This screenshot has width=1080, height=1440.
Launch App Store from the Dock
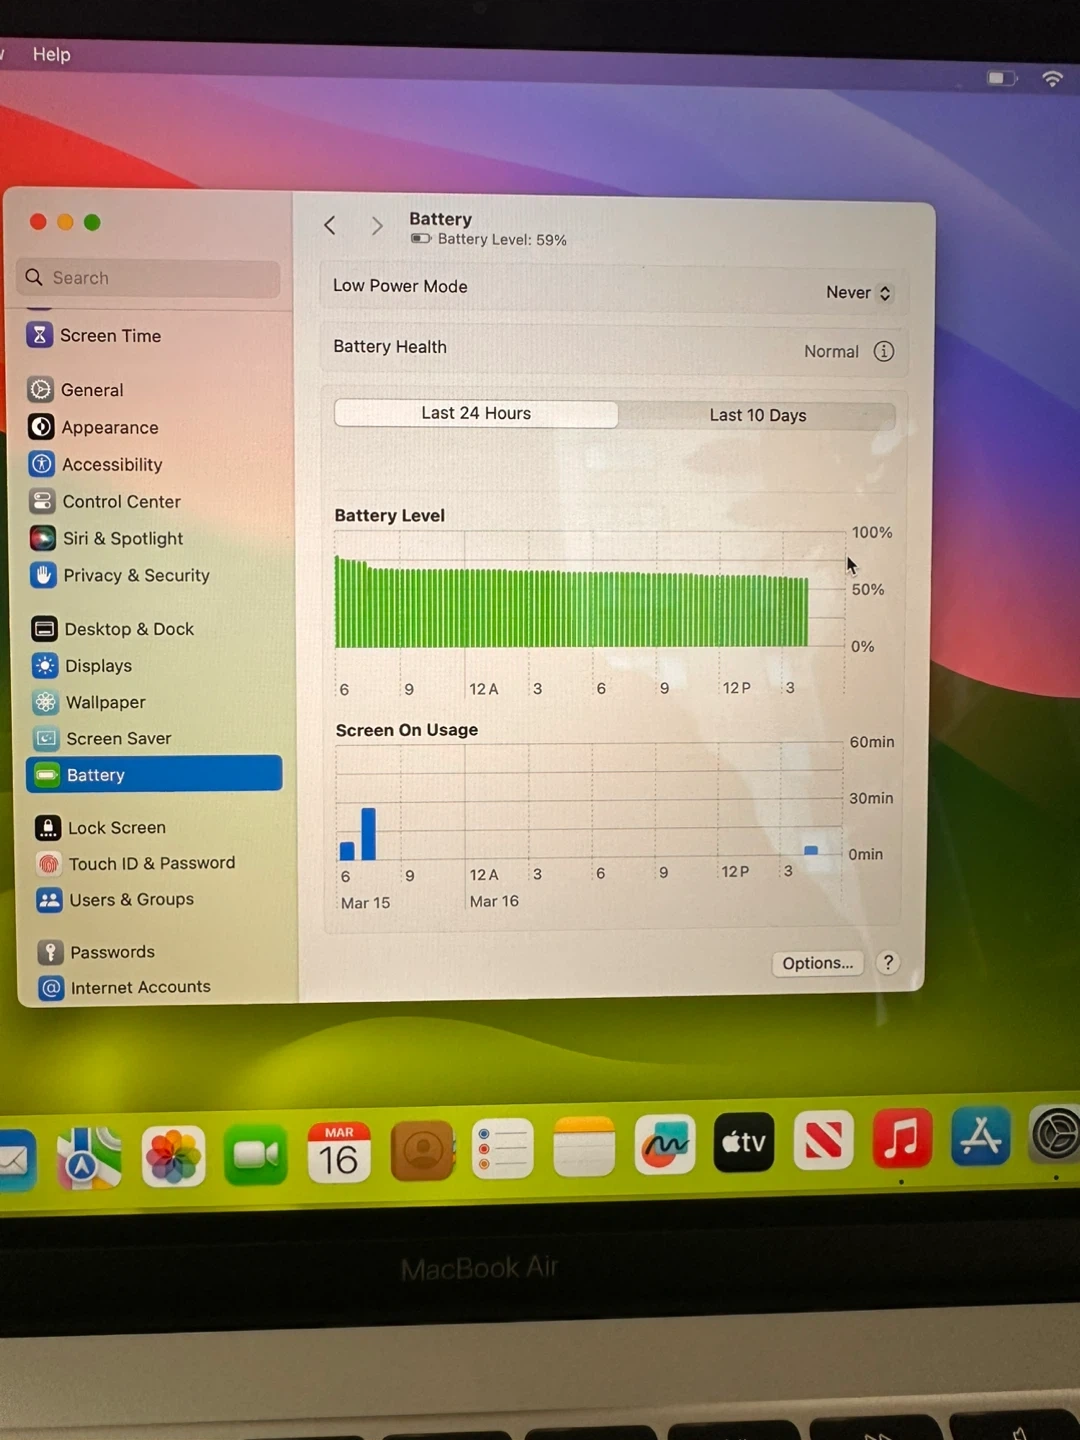coord(980,1137)
